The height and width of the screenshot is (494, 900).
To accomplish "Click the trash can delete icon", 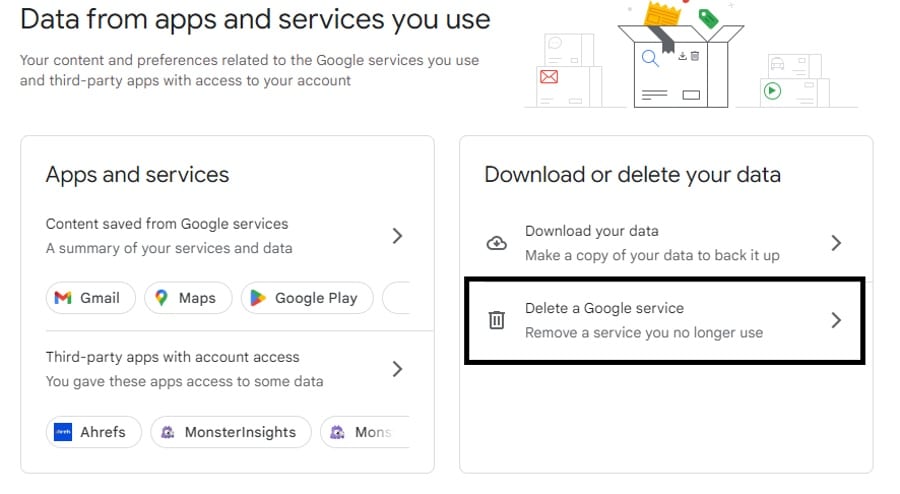I will coord(496,320).
